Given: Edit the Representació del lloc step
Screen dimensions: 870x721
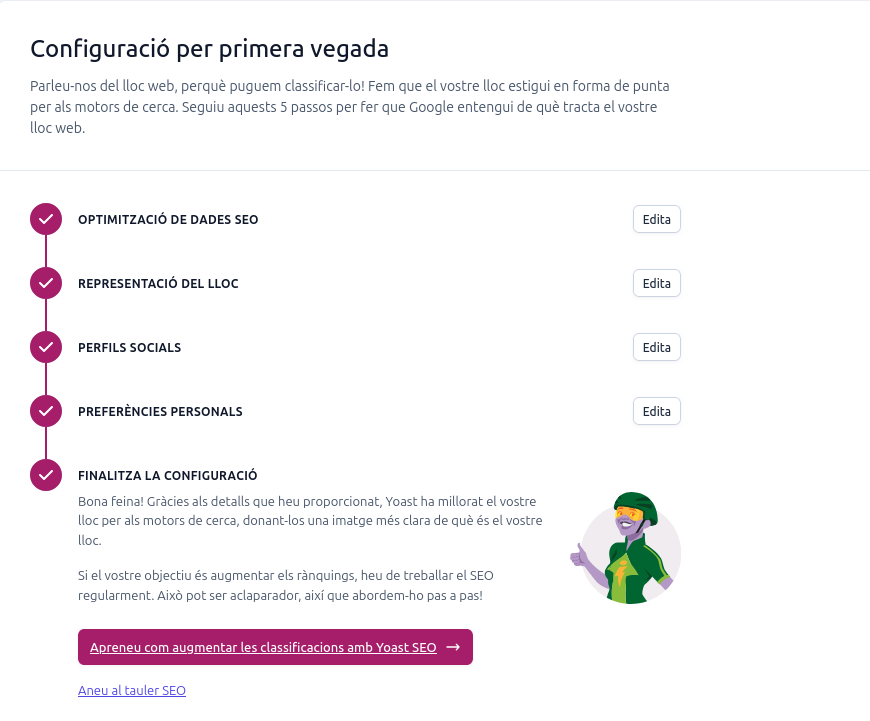Looking at the screenshot, I should (x=656, y=283).
